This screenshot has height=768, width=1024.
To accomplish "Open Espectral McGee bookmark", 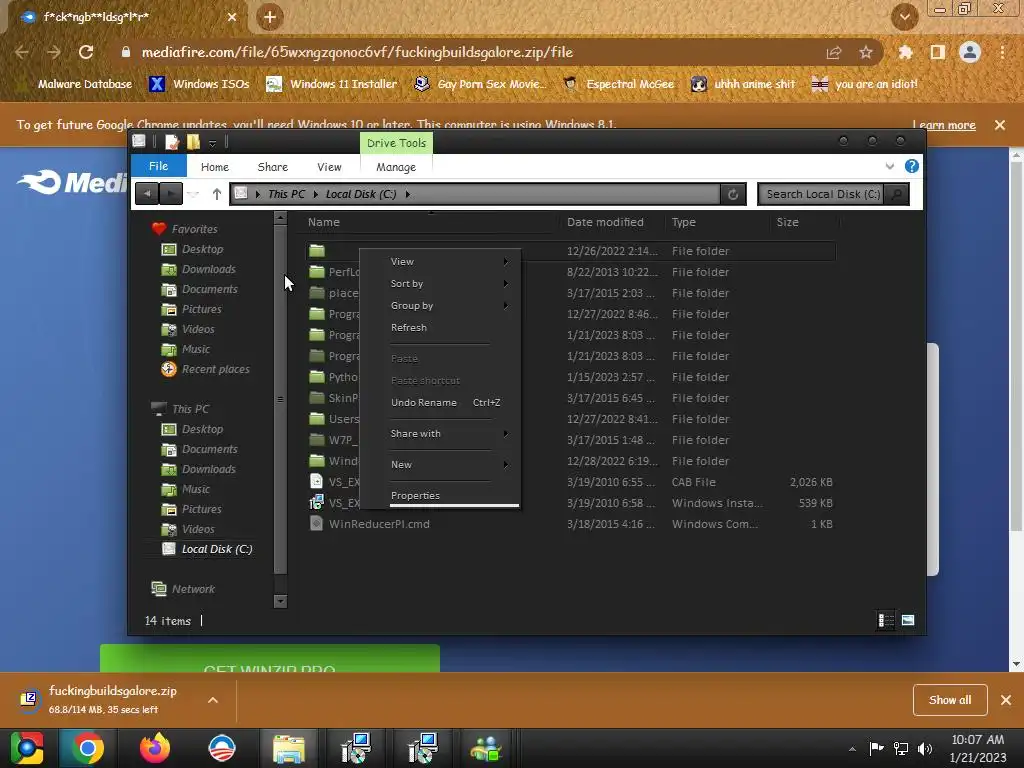I will (x=618, y=84).
